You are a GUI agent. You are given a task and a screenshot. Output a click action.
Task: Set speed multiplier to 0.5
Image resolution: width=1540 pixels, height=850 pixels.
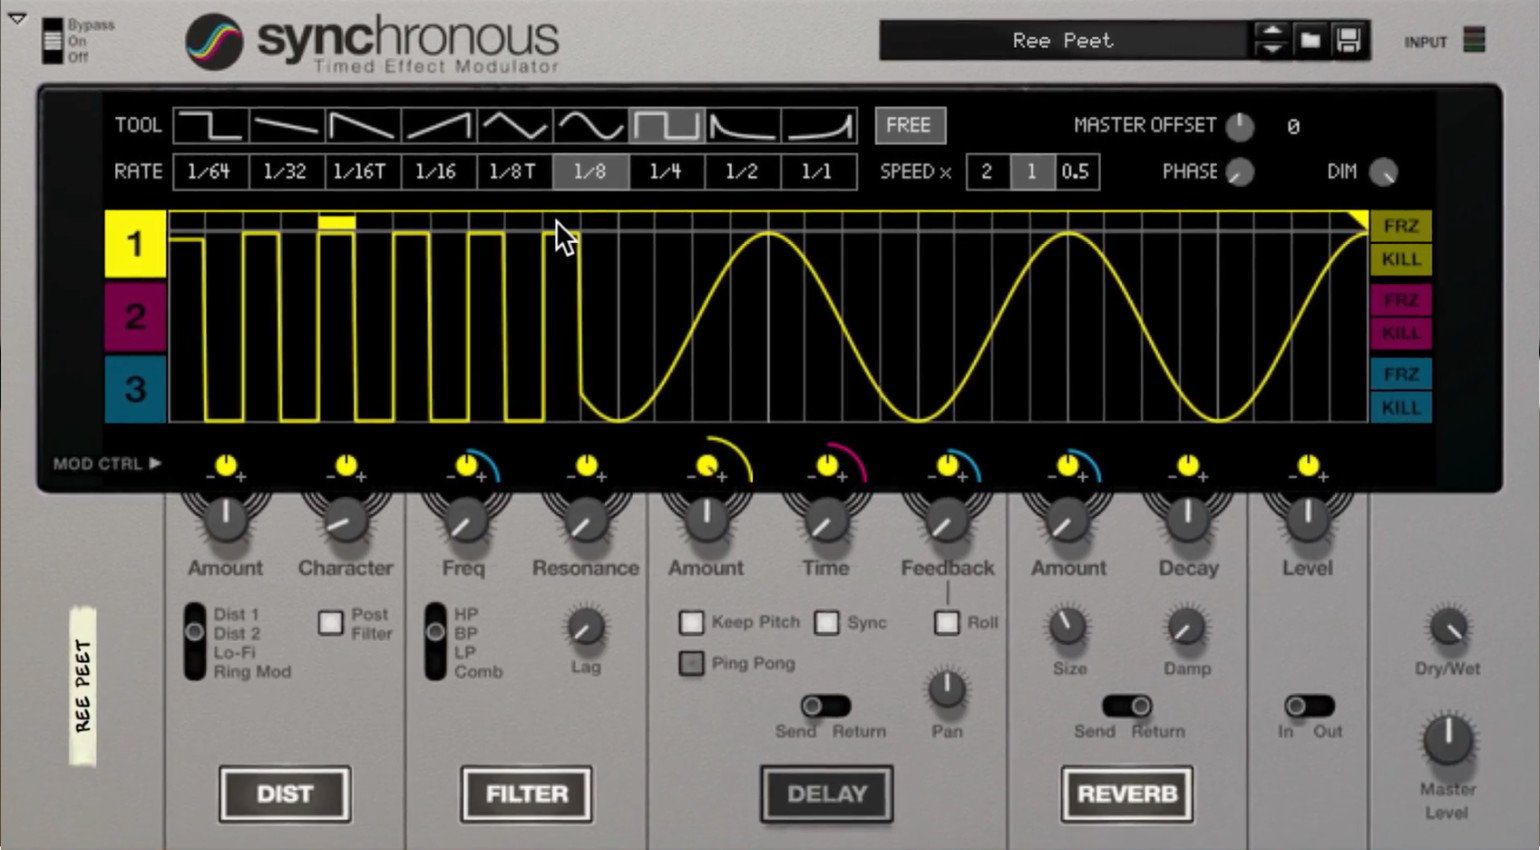click(1076, 172)
